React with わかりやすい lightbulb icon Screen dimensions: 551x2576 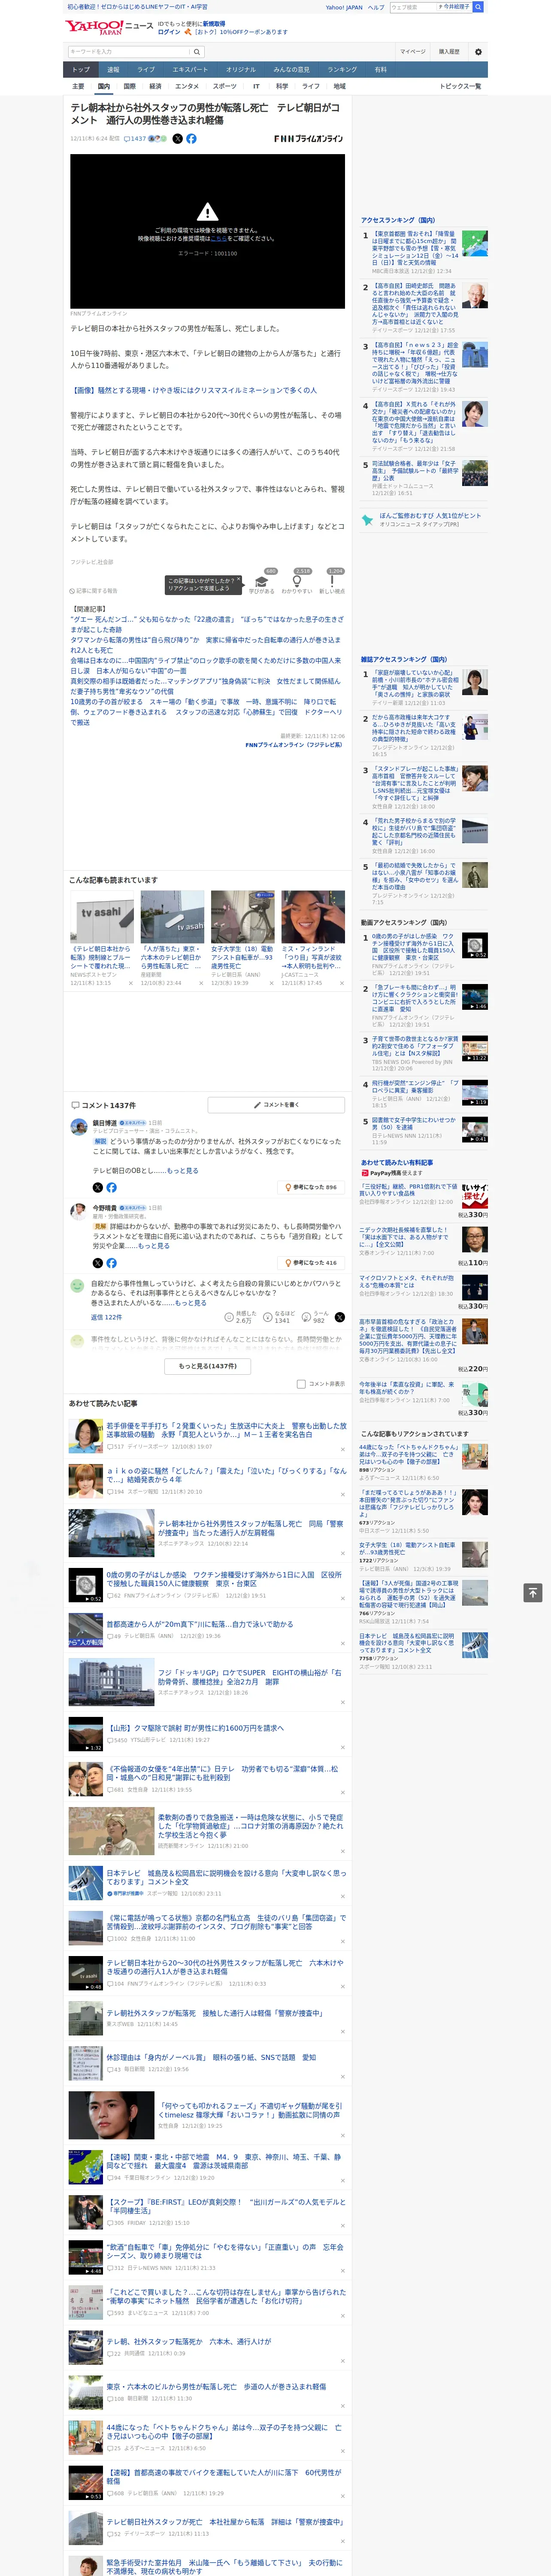(297, 581)
